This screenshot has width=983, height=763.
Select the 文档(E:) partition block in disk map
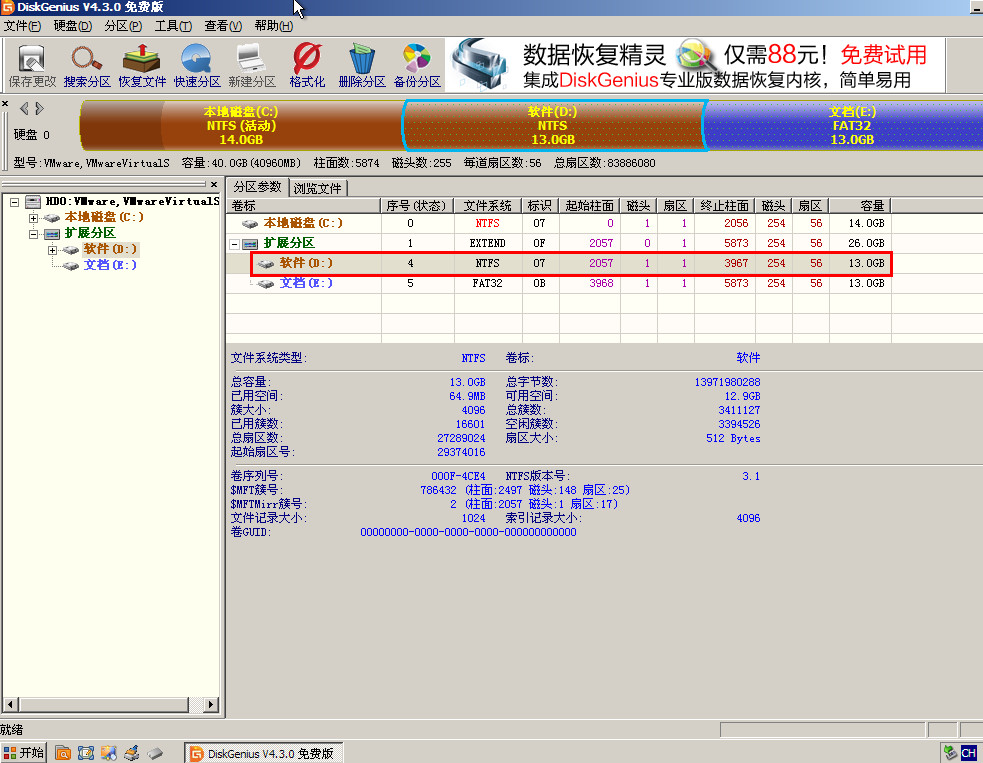click(844, 125)
